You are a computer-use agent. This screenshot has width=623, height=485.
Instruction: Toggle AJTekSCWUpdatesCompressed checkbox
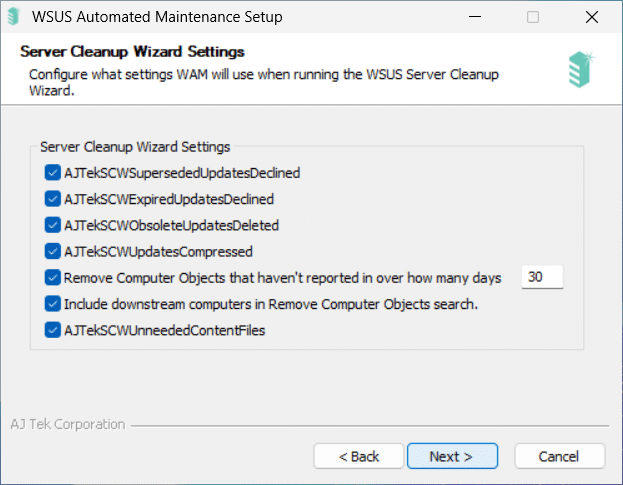(52, 251)
